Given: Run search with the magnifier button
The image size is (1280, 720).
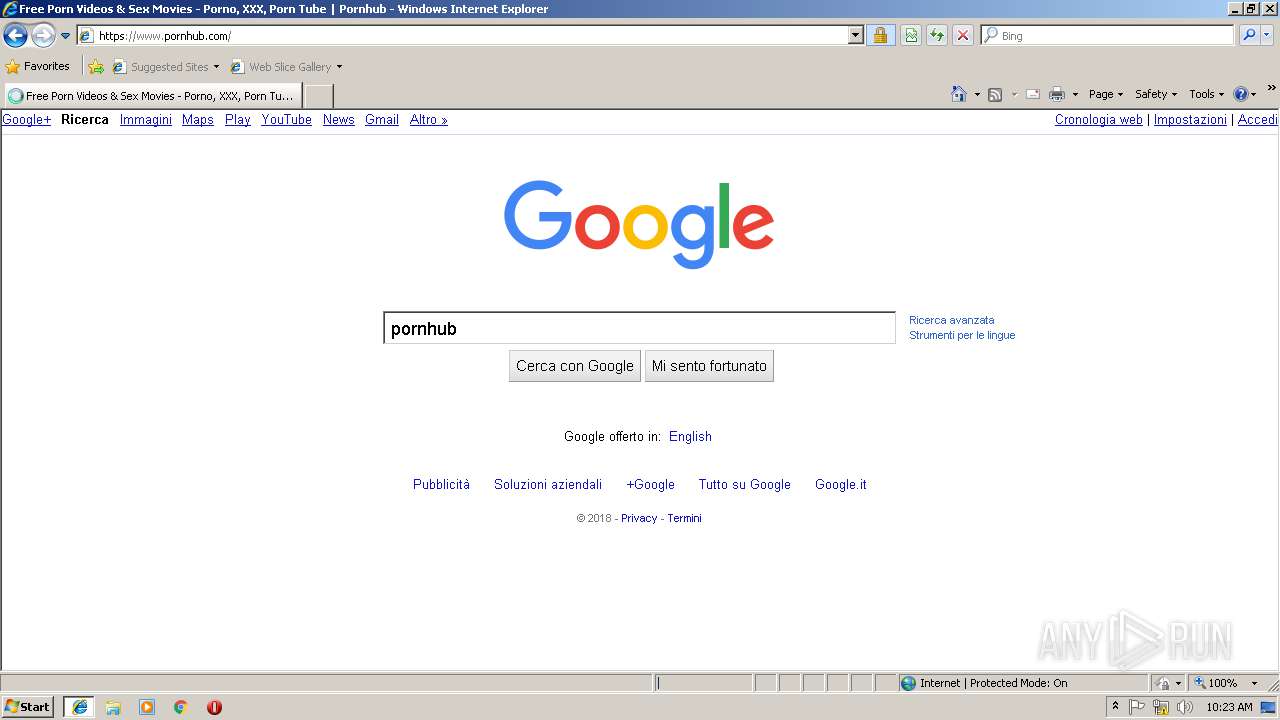Looking at the screenshot, I should (1249, 36).
